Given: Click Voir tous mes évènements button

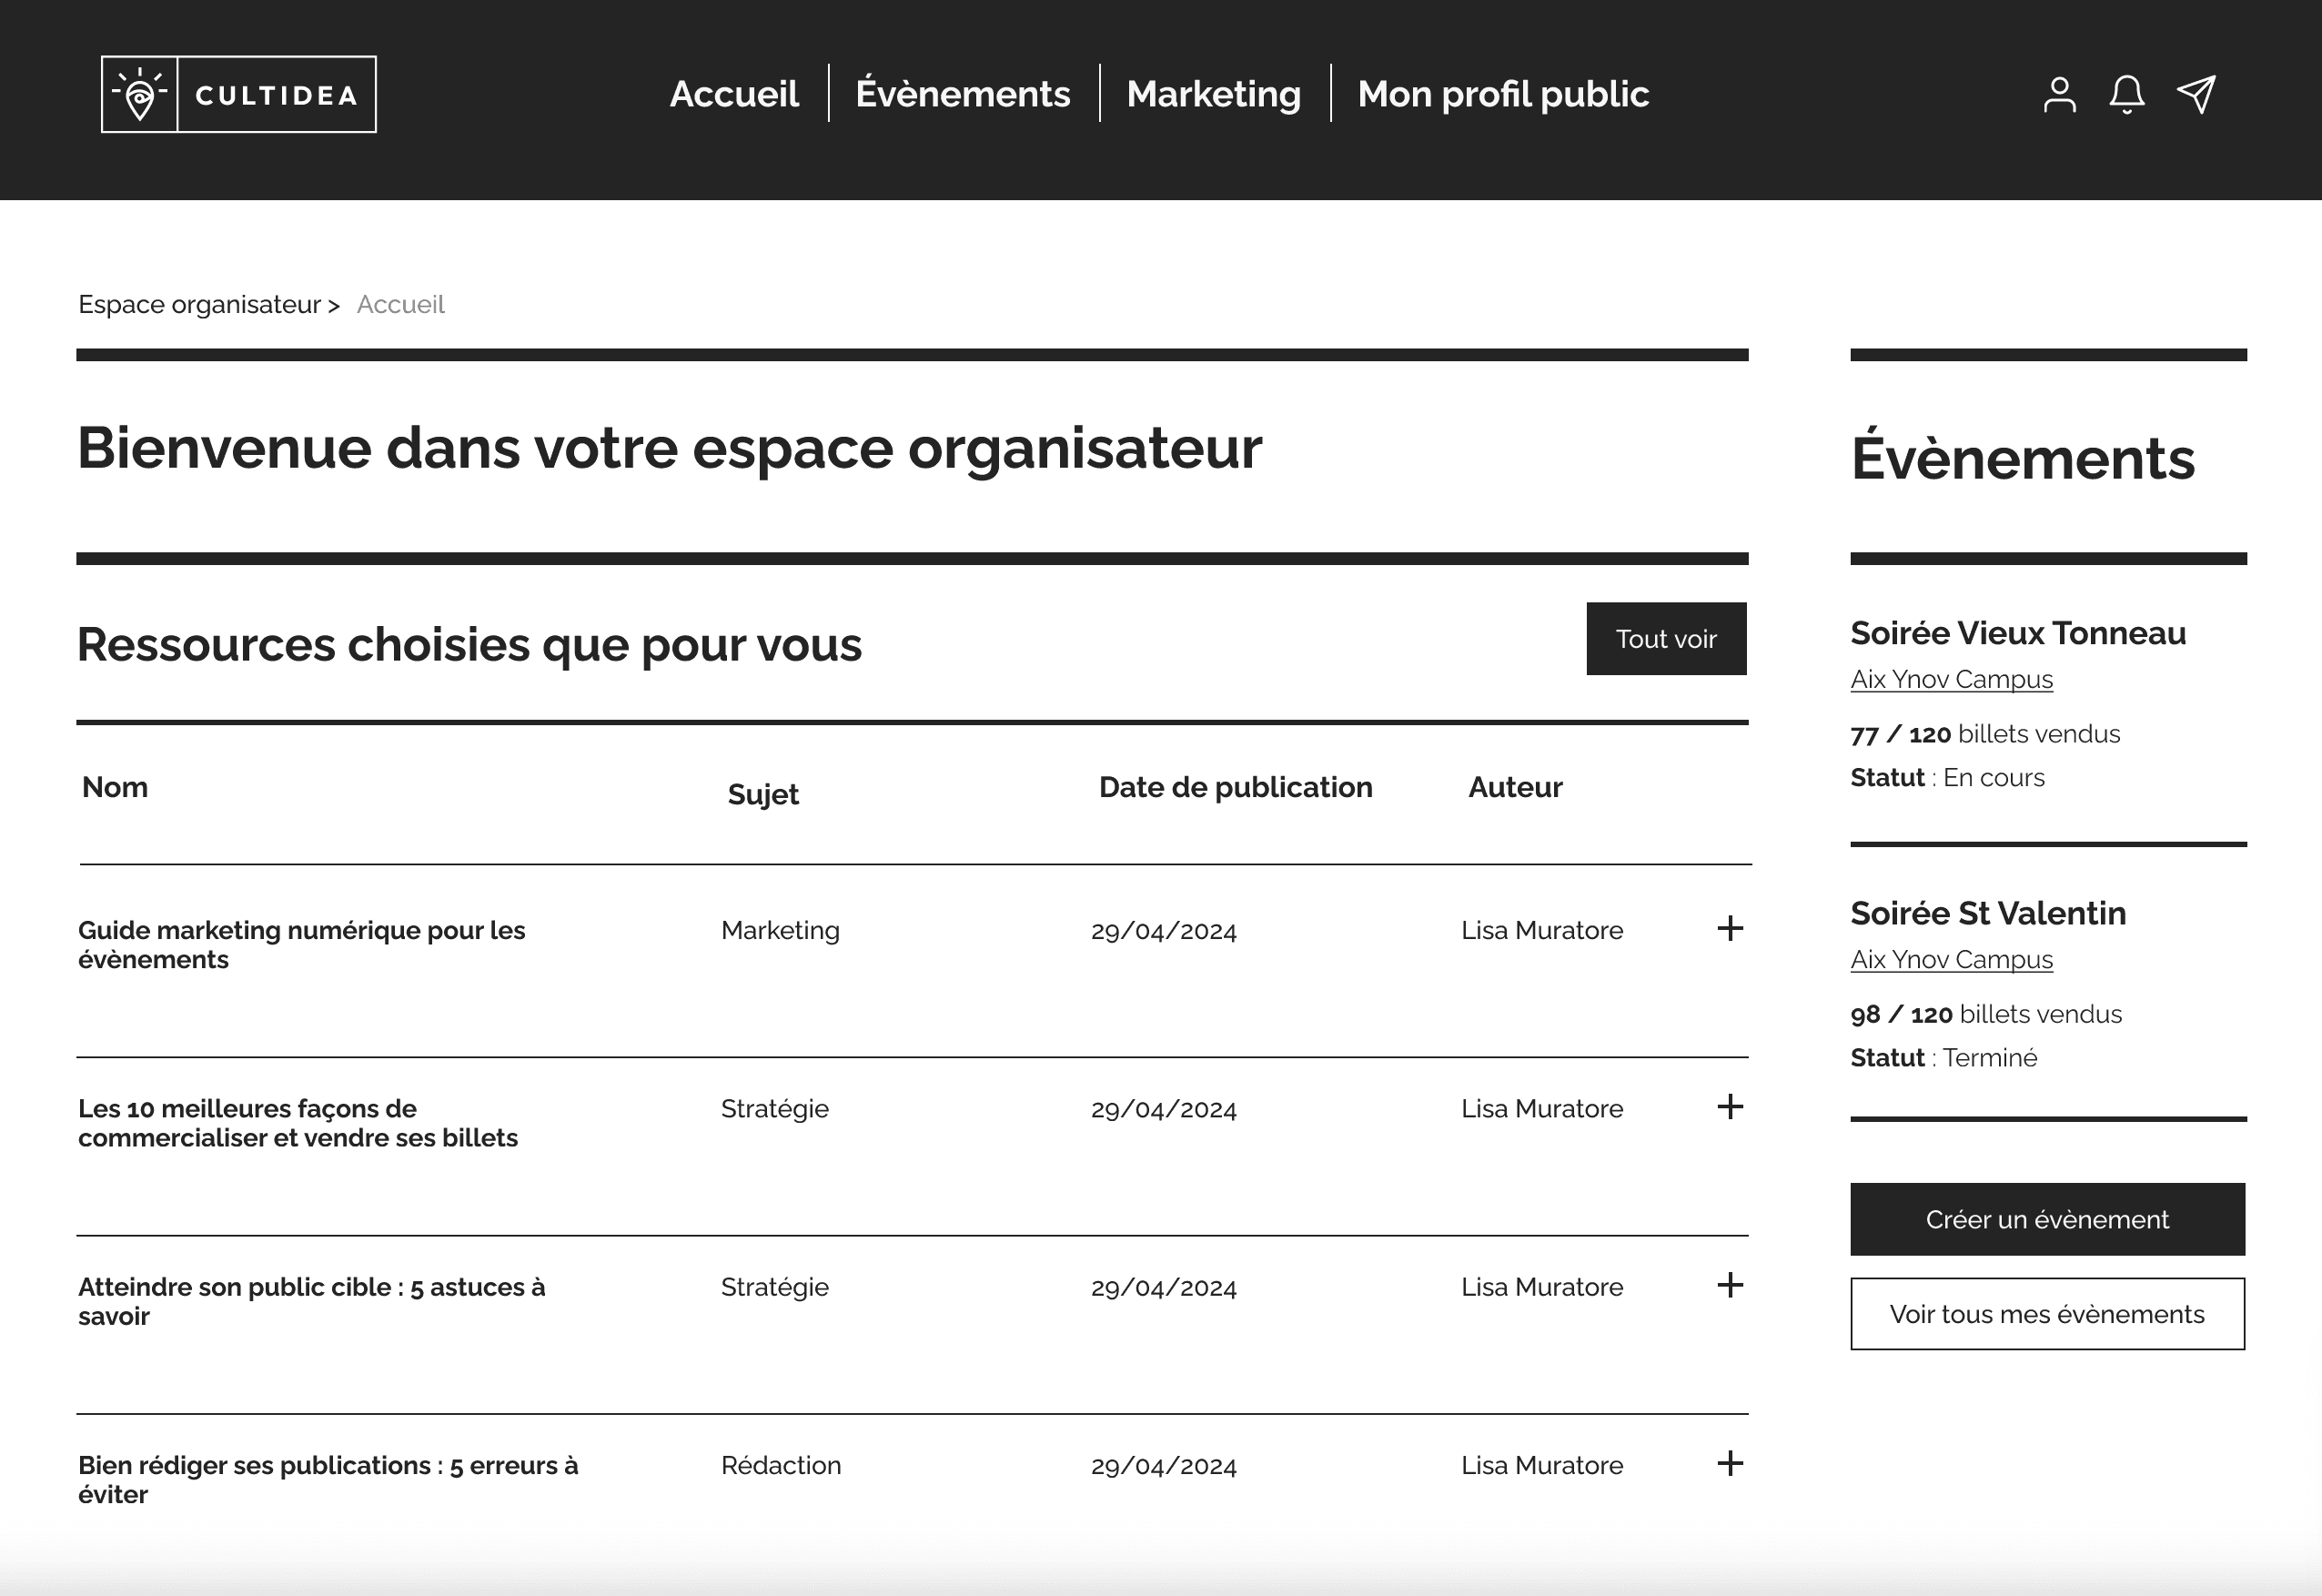Looking at the screenshot, I should 2047,1314.
